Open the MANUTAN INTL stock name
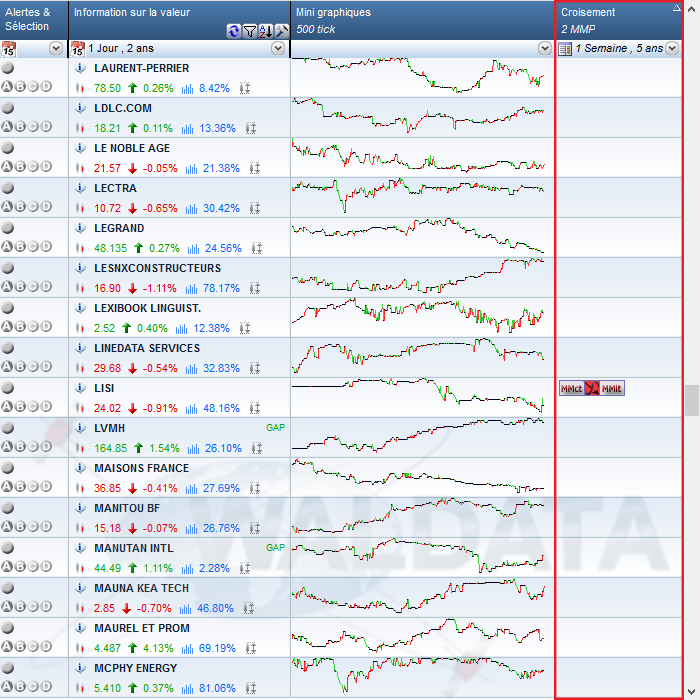 (x=133, y=548)
